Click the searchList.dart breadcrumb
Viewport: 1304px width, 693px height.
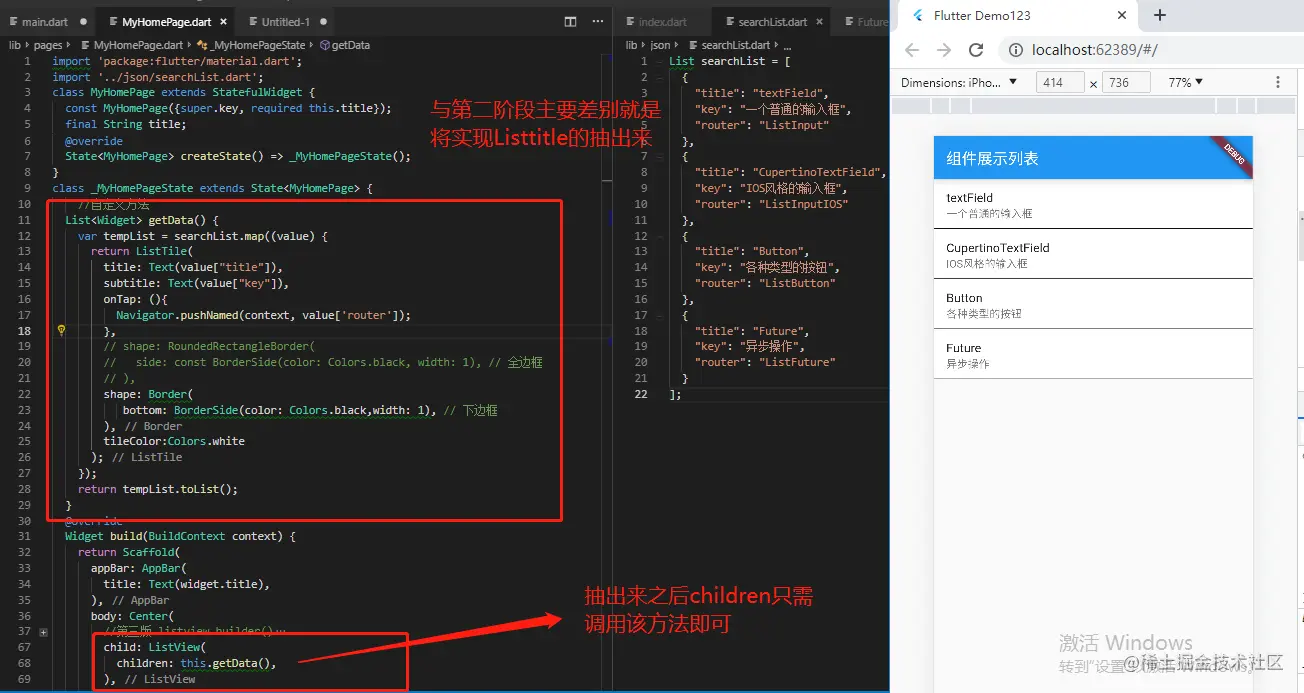click(x=729, y=45)
